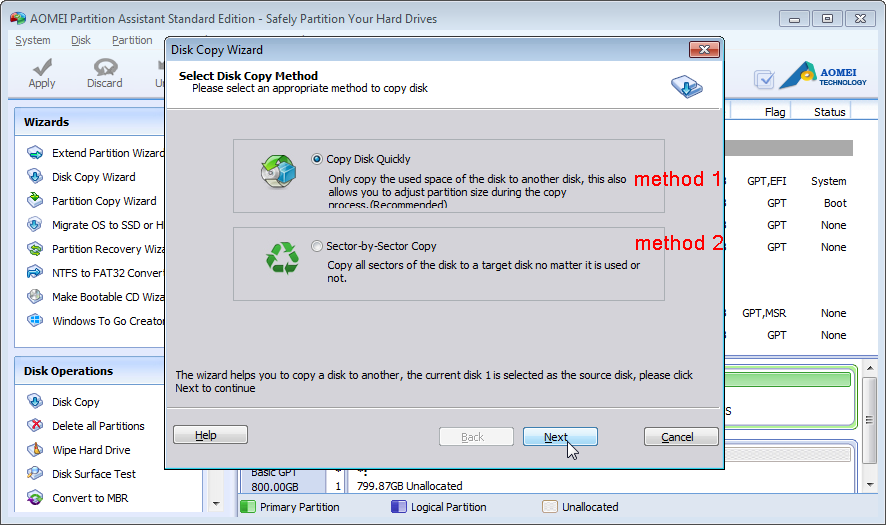Click the green recycle Sector-by-Sector icon
886x525 pixels.
coord(282,258)
